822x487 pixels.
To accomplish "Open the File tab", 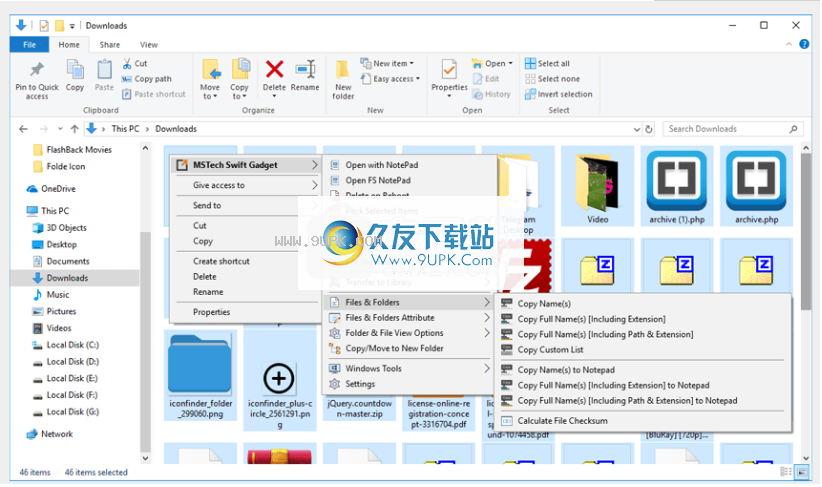I will 29,45.
